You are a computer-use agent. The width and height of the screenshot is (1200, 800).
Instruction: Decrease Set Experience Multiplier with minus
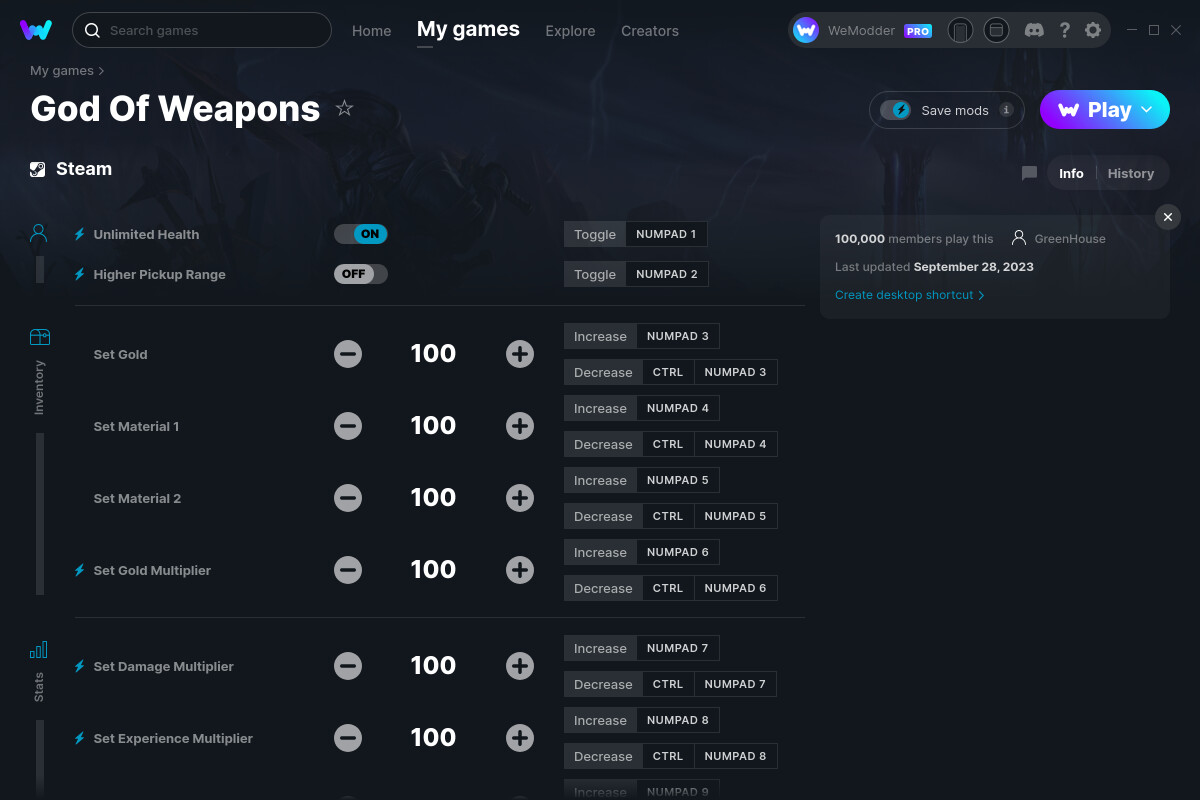(348, 738)
